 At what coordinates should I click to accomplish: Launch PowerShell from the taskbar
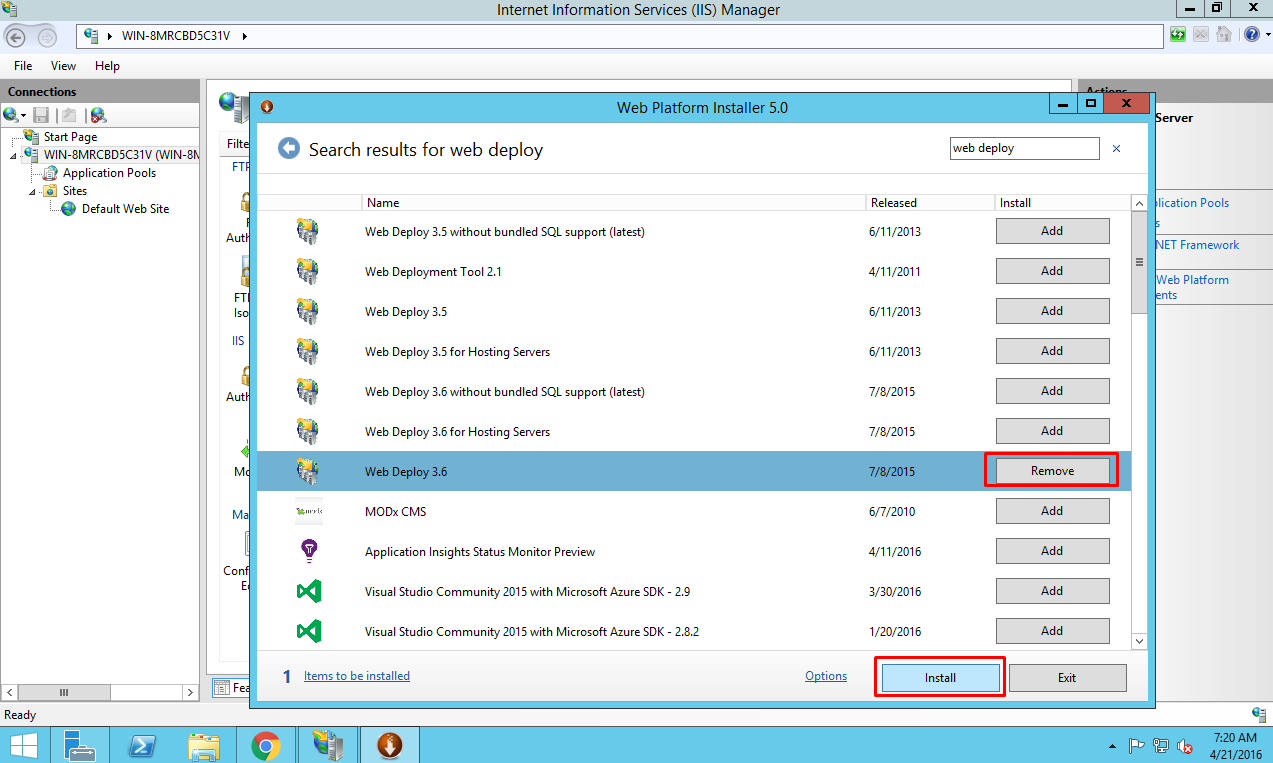(x=141, y=745)
